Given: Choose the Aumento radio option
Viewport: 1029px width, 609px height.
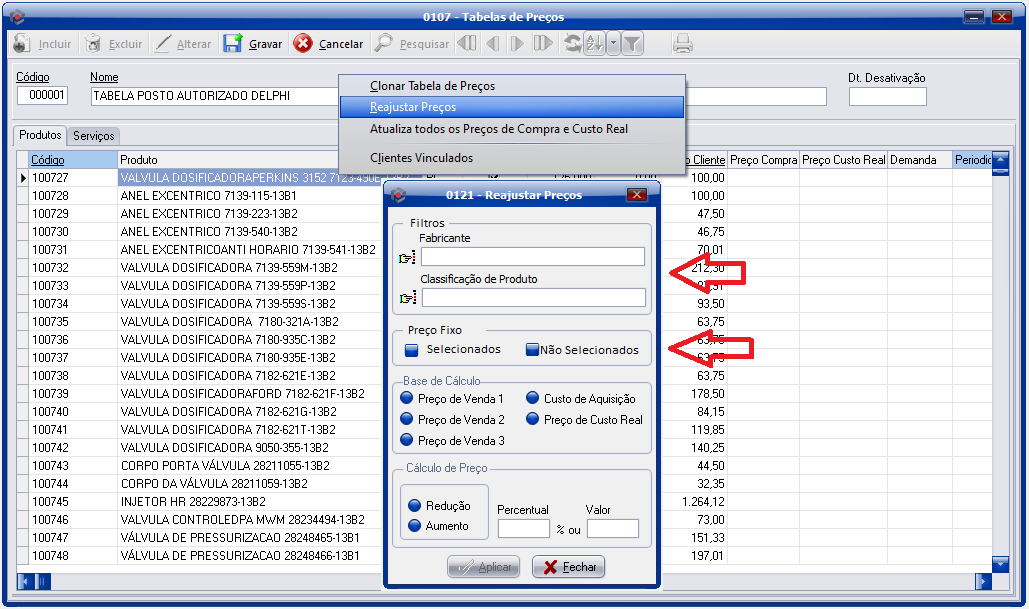Looking at the screenshot, I should [415, 526].
